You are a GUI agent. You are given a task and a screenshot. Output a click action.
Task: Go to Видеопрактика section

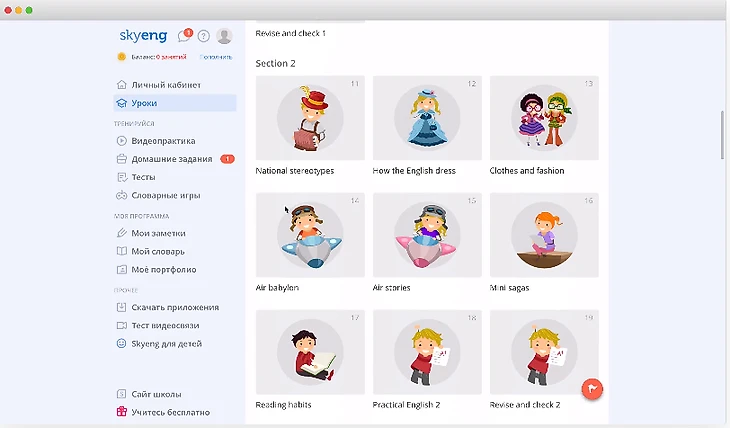163,141
